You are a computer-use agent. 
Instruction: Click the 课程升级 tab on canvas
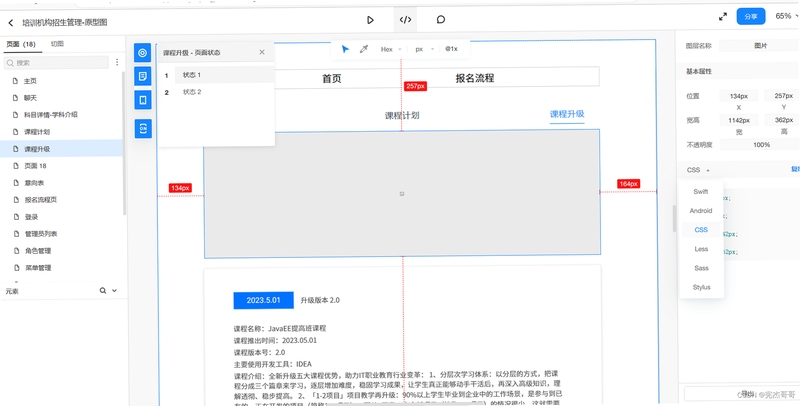567,114
